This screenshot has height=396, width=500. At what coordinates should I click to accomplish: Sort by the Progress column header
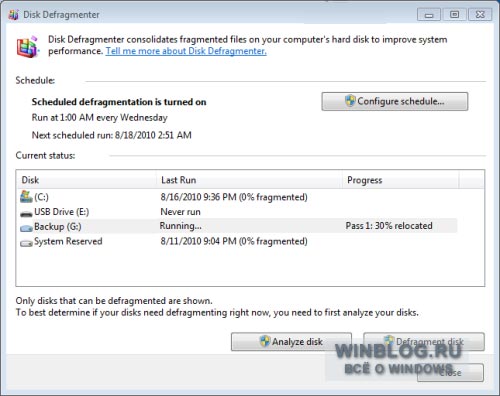click(401, 180)
